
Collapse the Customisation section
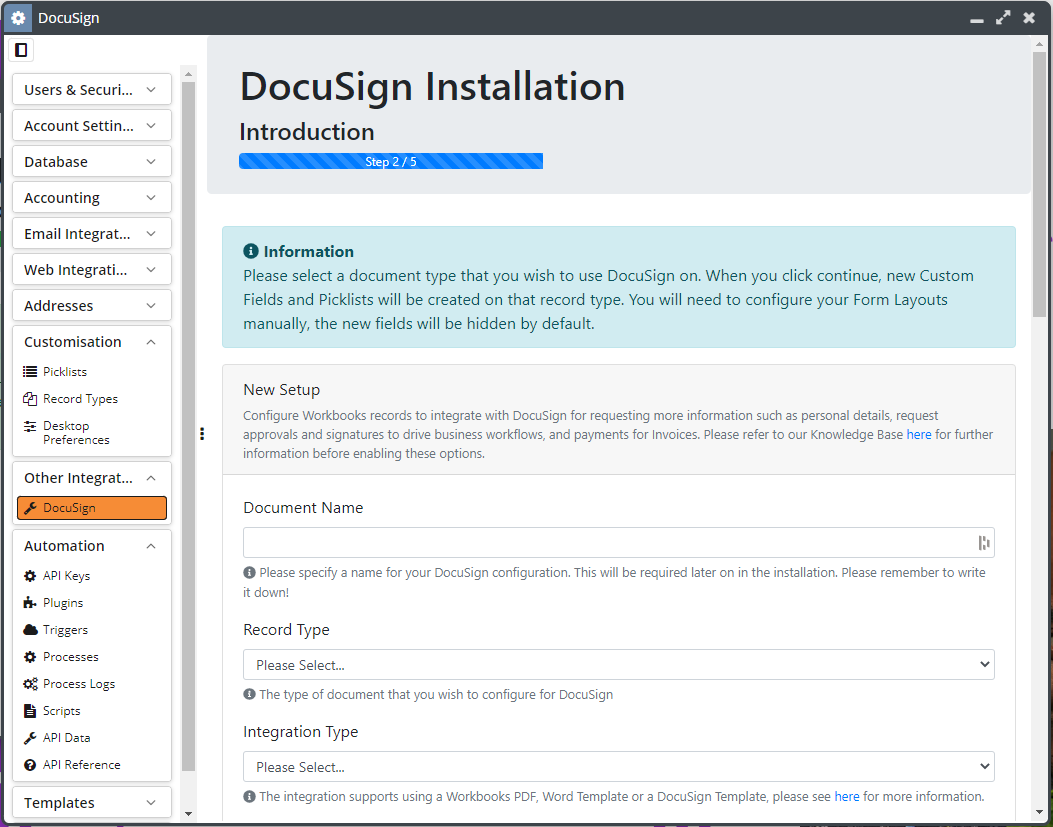pyautogui.click(x=92, y=341)
